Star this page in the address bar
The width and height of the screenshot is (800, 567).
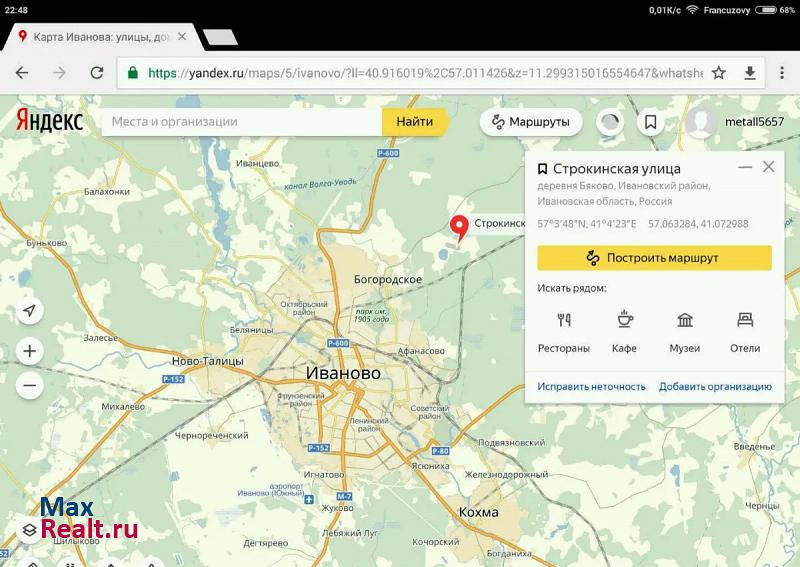pos(718,73)
